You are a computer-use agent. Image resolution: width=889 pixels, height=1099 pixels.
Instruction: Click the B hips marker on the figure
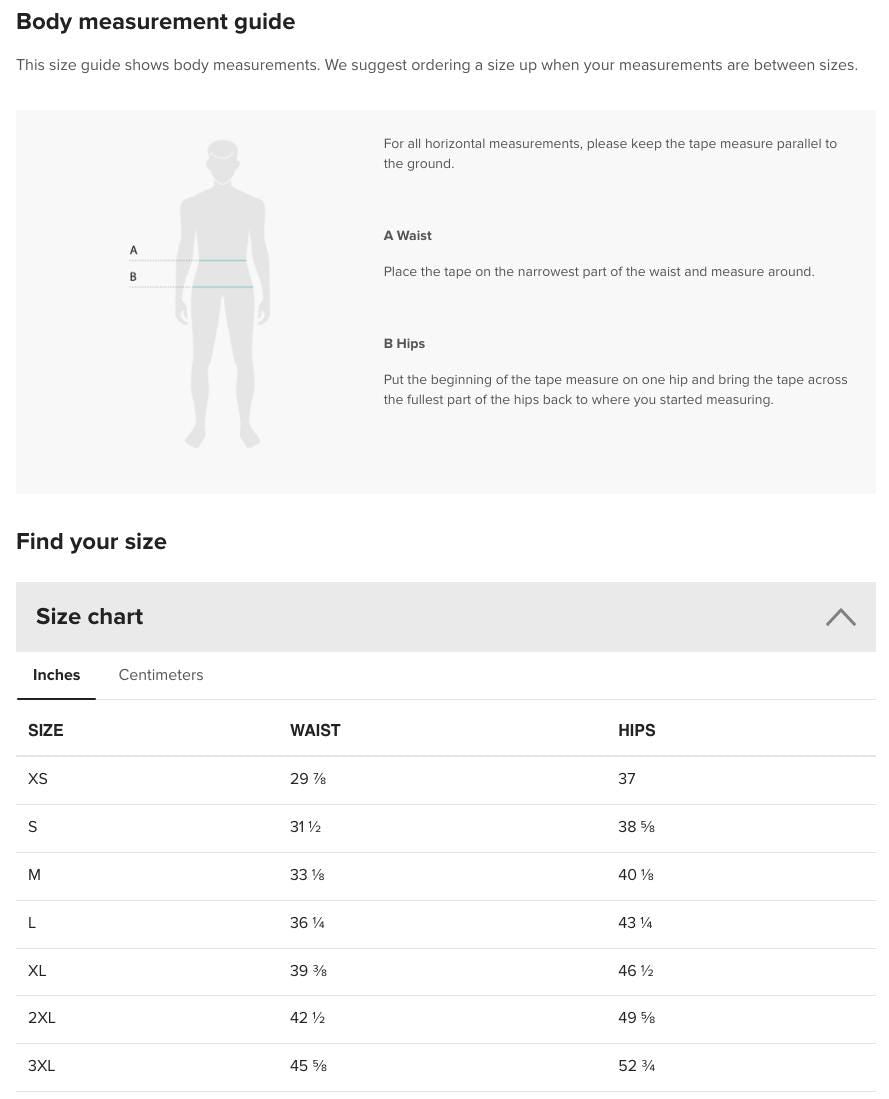click(133, 276)
